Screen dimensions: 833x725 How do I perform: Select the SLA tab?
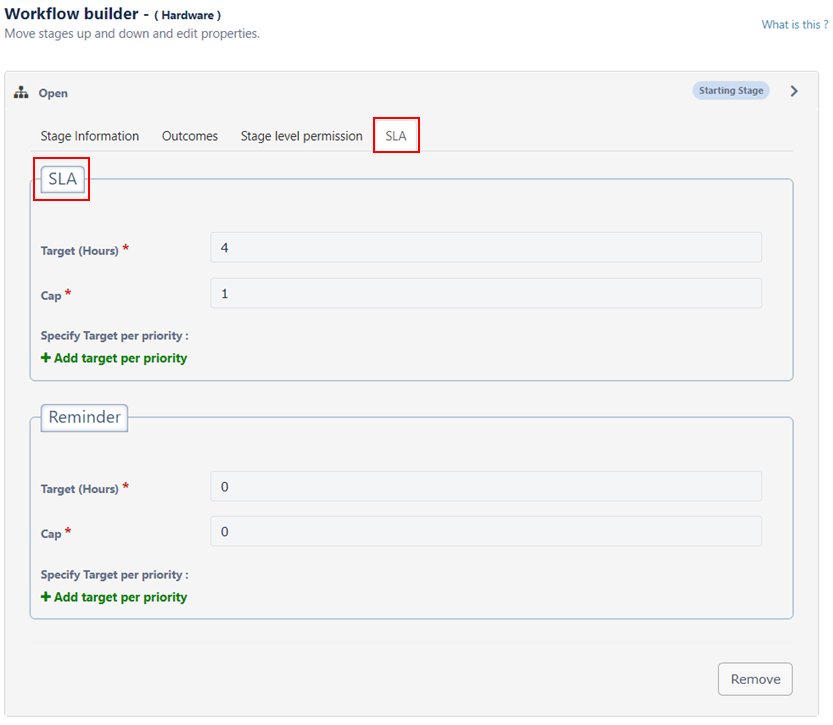tap(396, 136)
